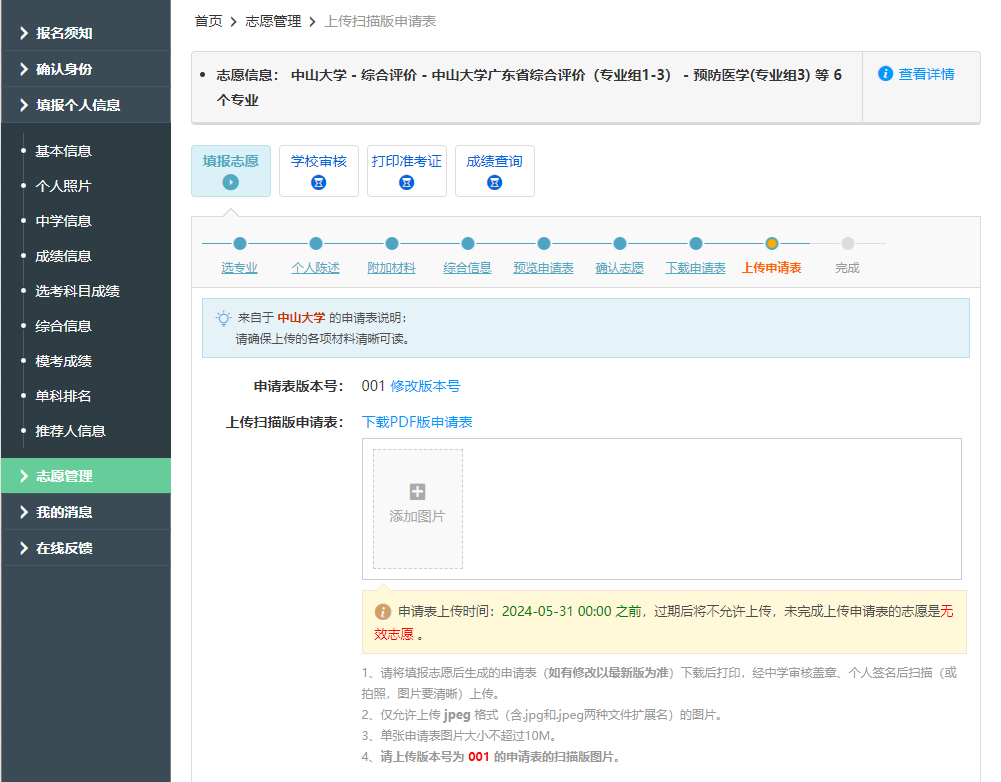Click the hourglass icon under 学校审核
This screenshot has height=782, width=1001.
point(319,180)
